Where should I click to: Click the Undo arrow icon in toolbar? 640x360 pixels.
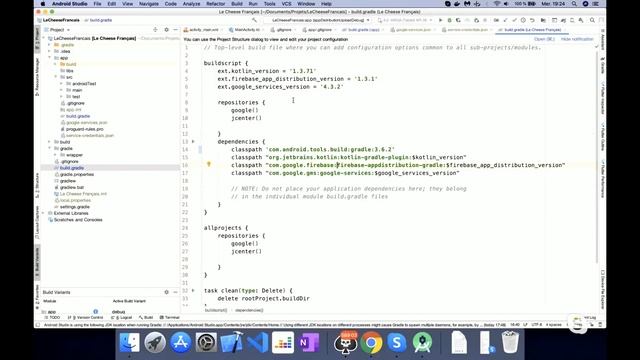(532, 20)
